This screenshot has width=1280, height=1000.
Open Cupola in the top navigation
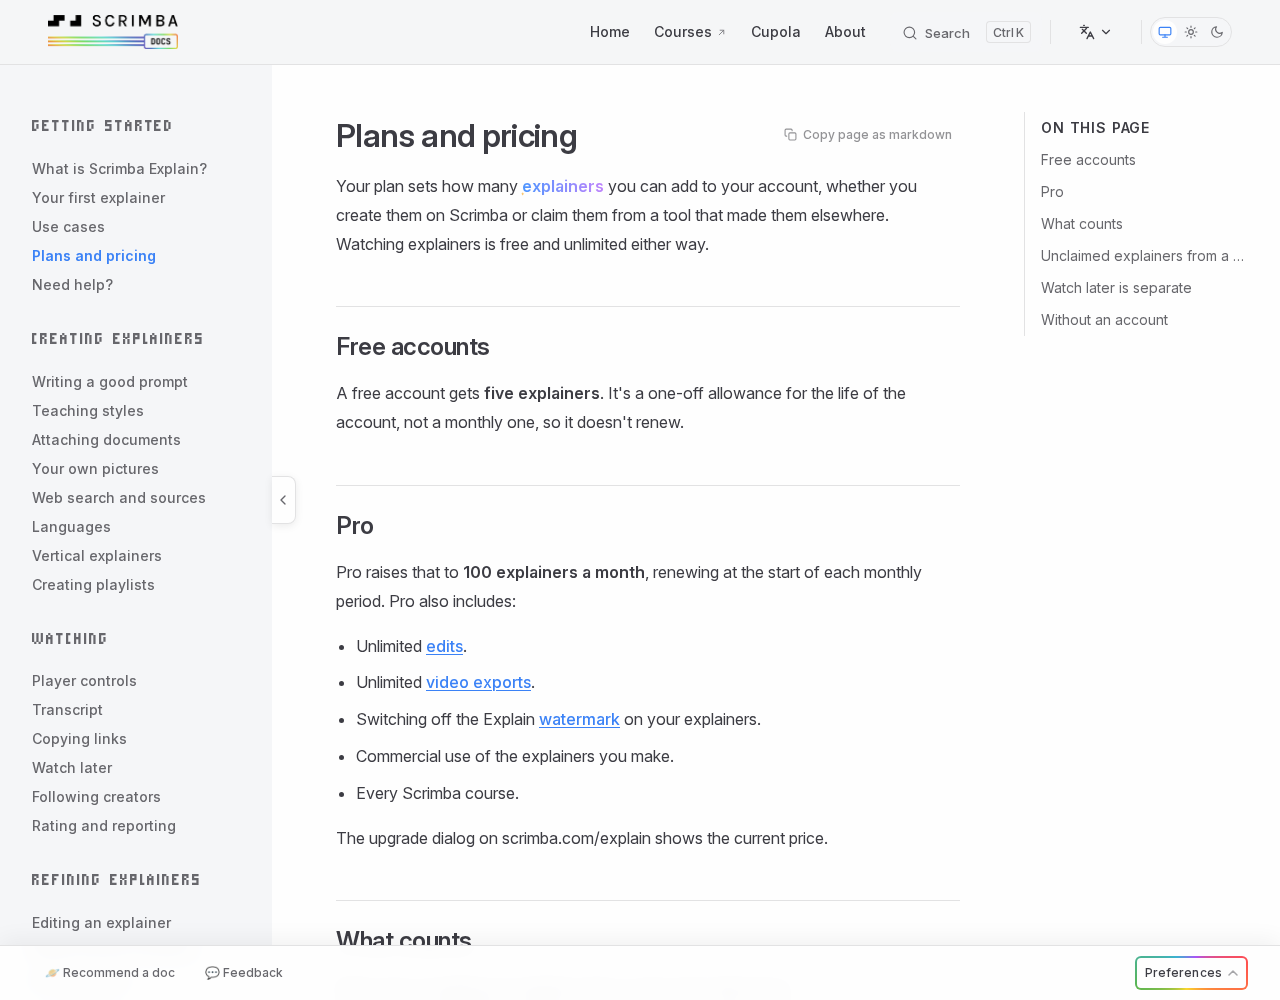776,32
